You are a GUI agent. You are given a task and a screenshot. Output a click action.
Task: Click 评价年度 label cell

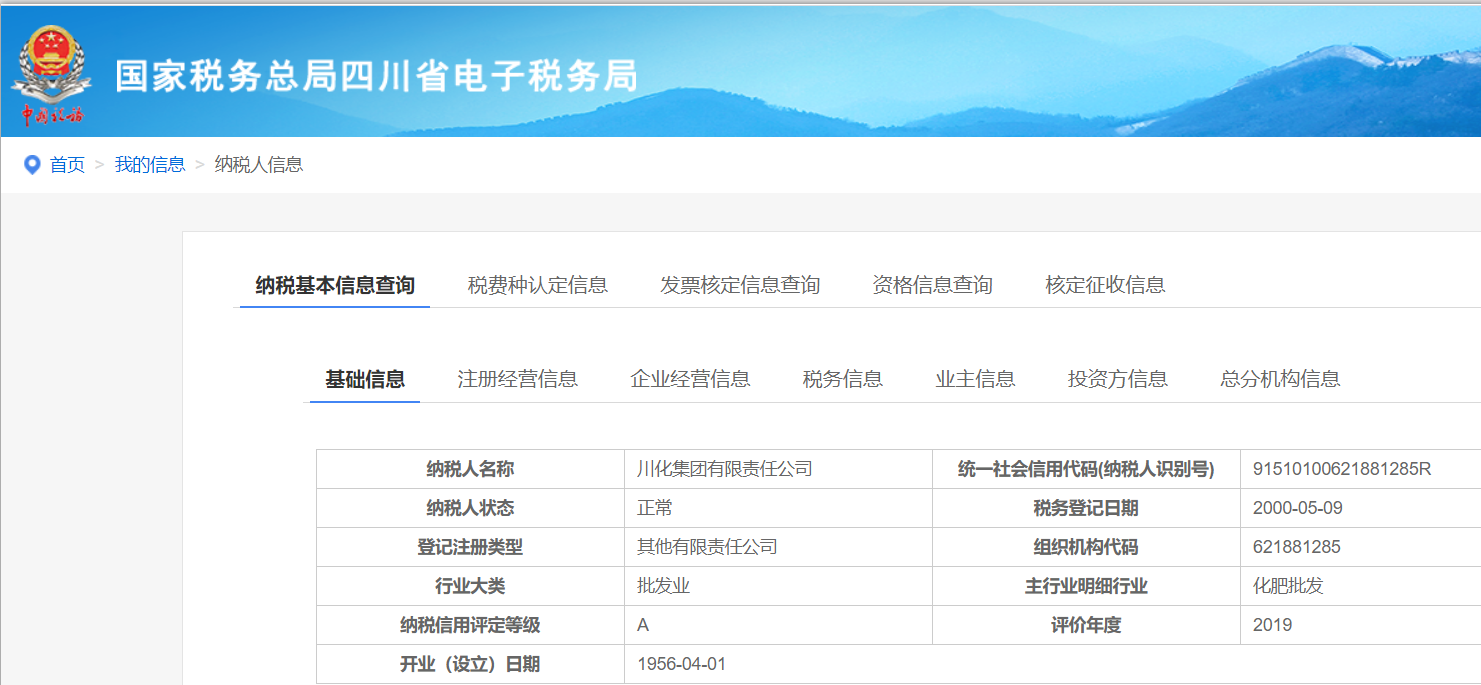click(1086, 625)
